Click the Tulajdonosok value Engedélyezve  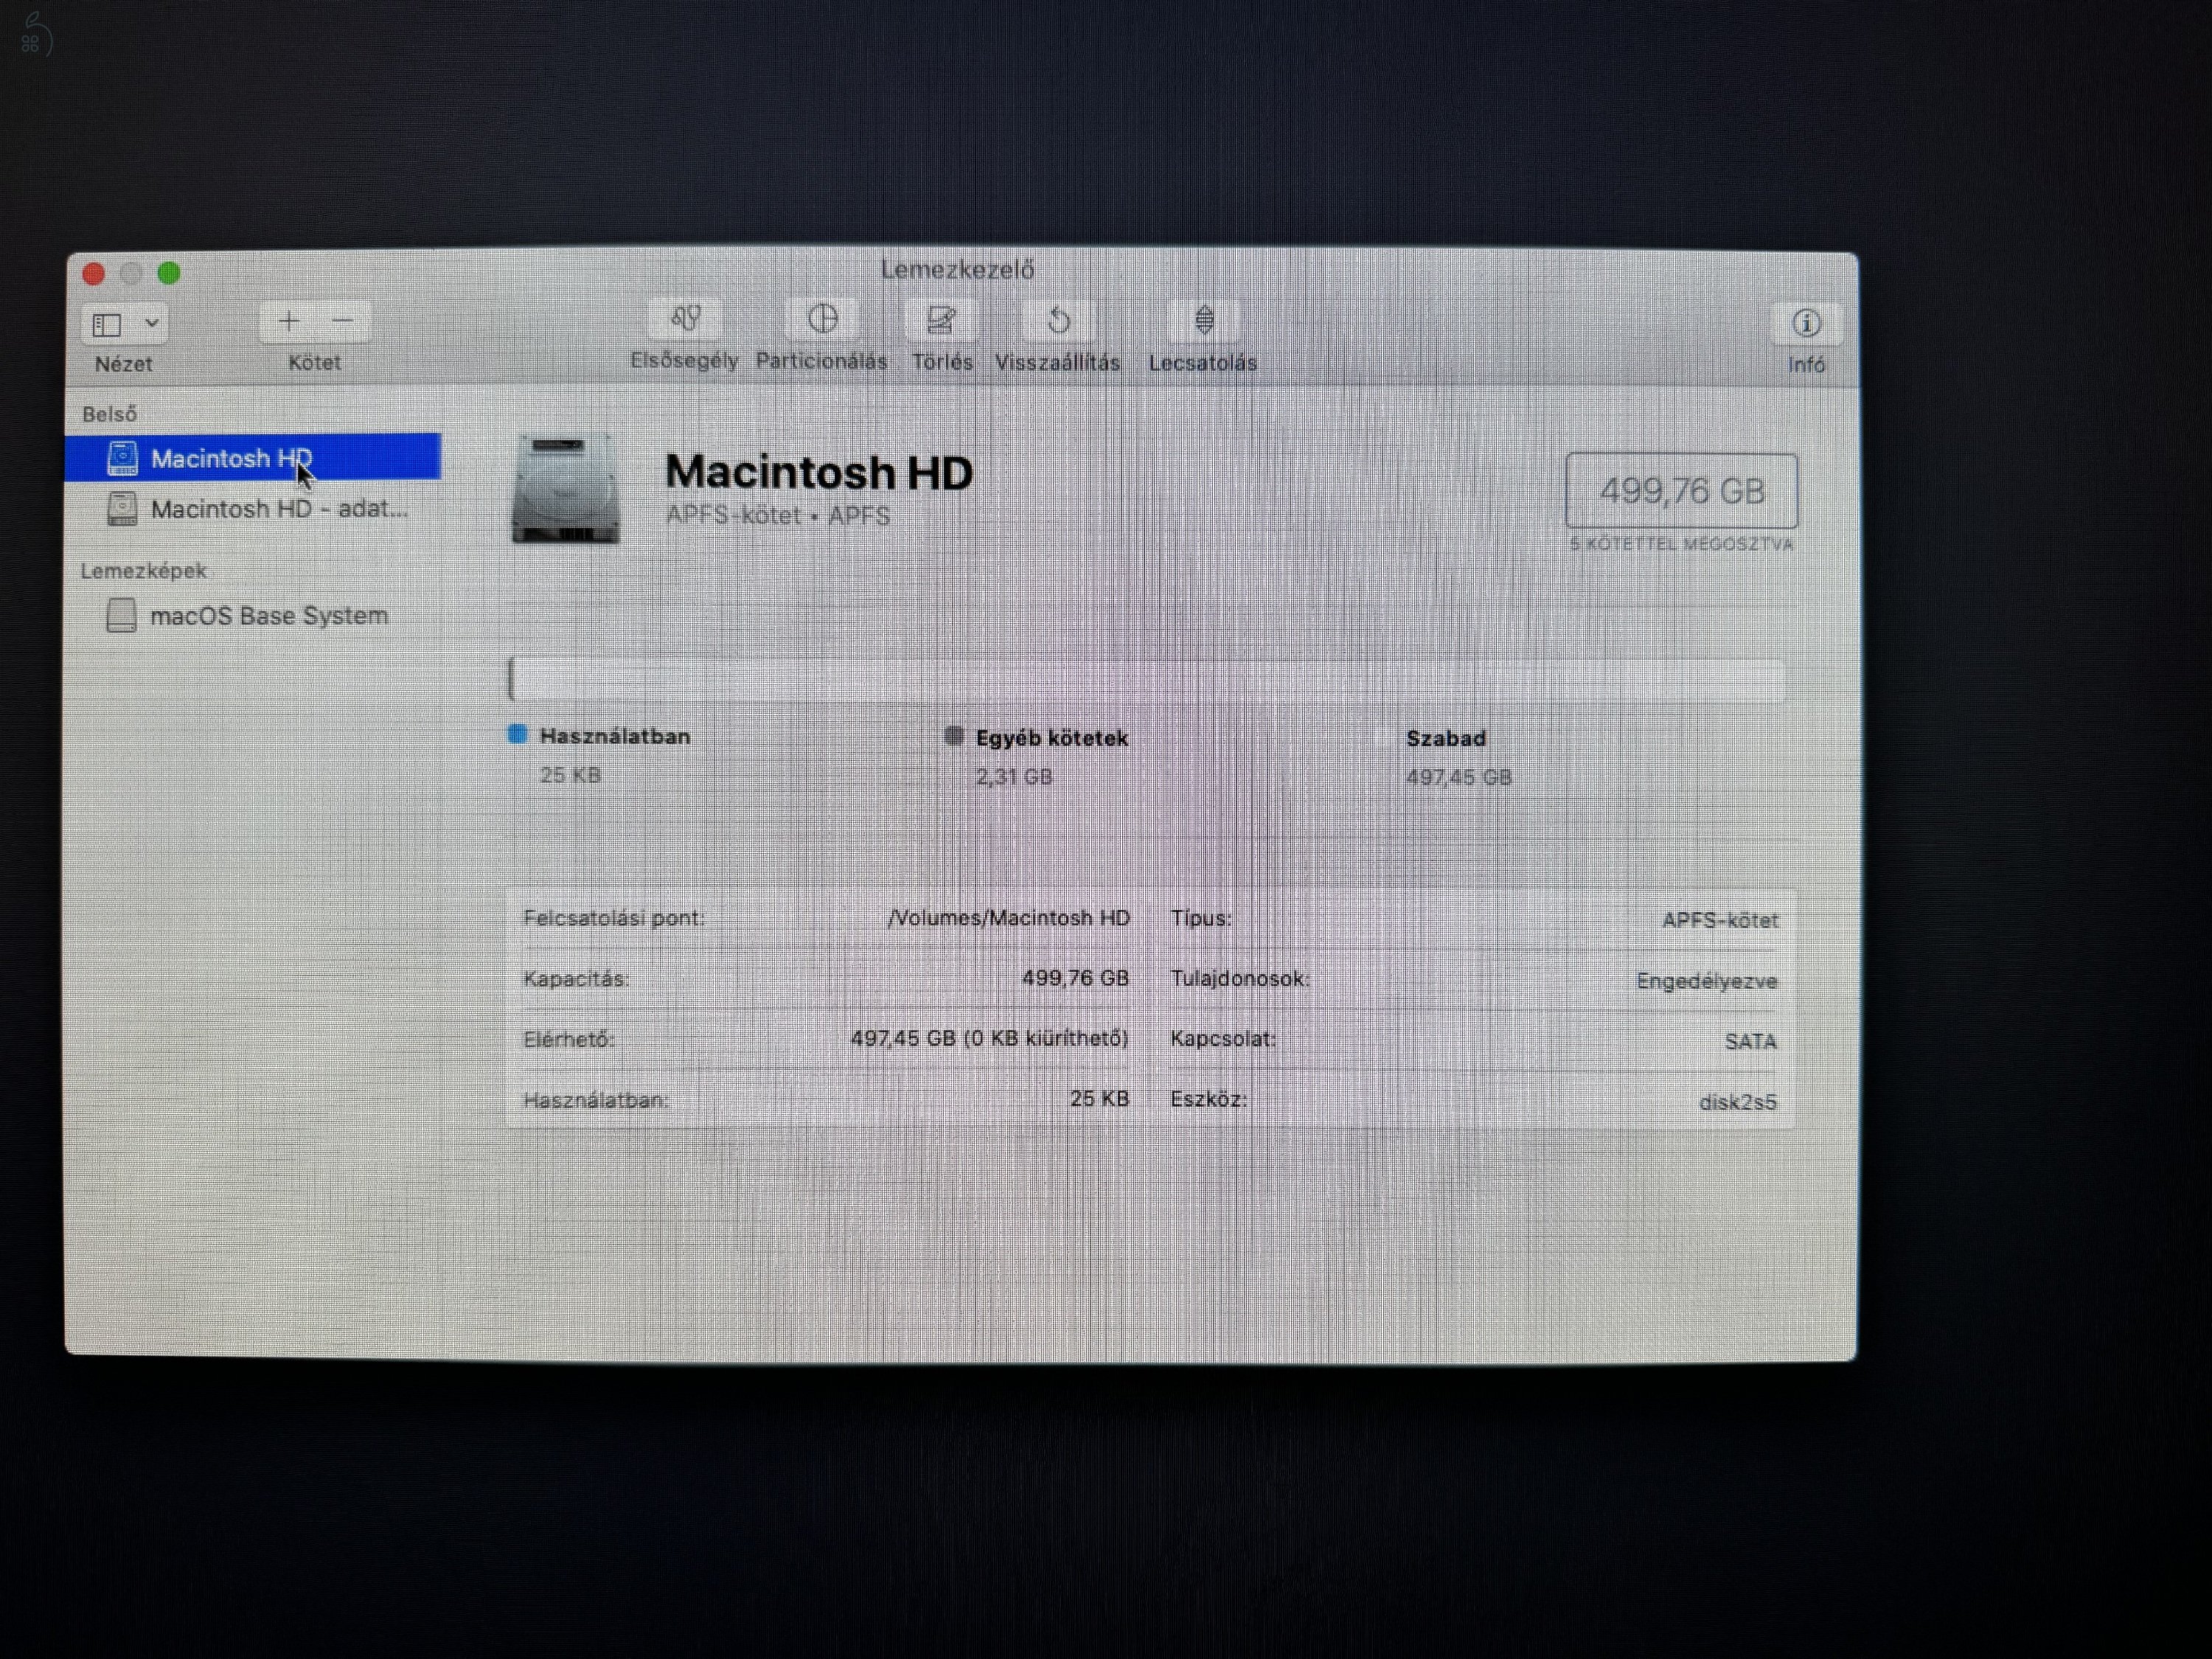coord(1707,982)
